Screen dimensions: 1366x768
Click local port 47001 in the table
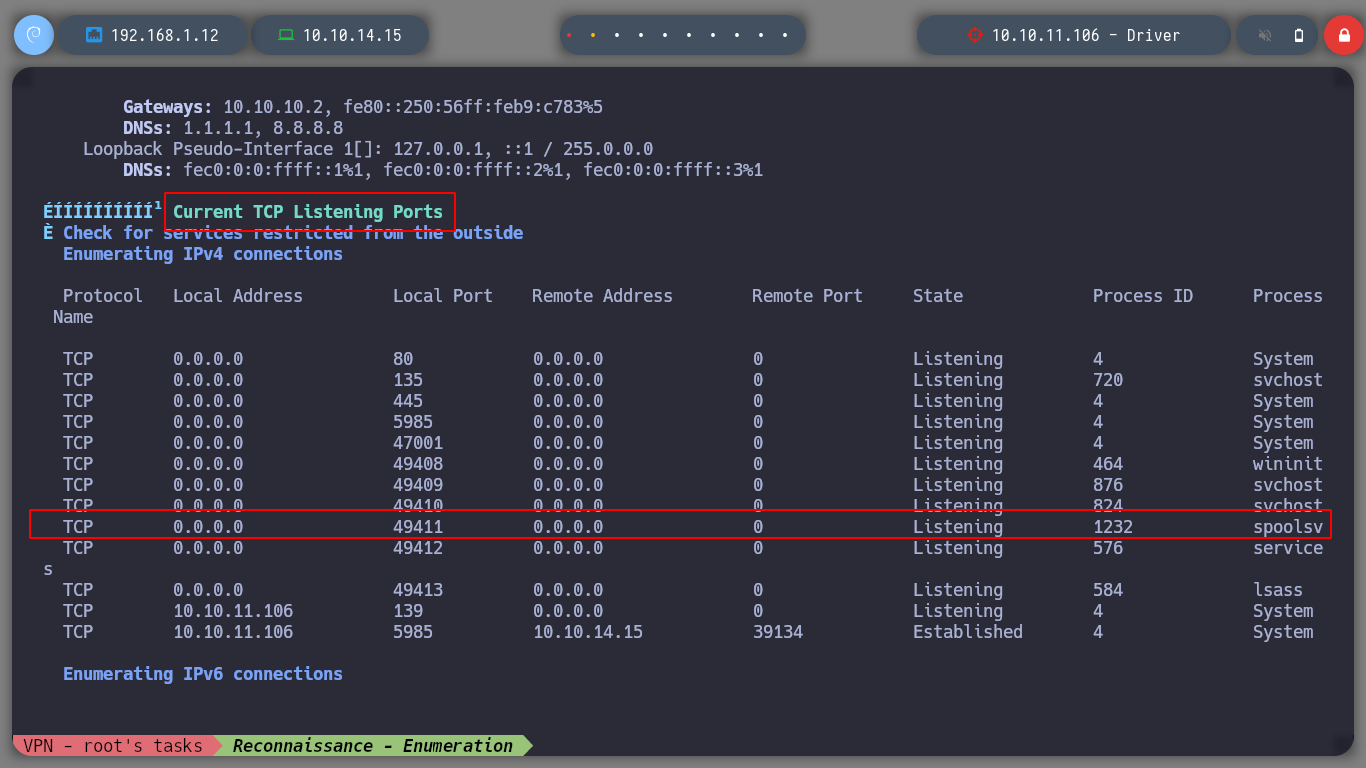tap(418, 443)
